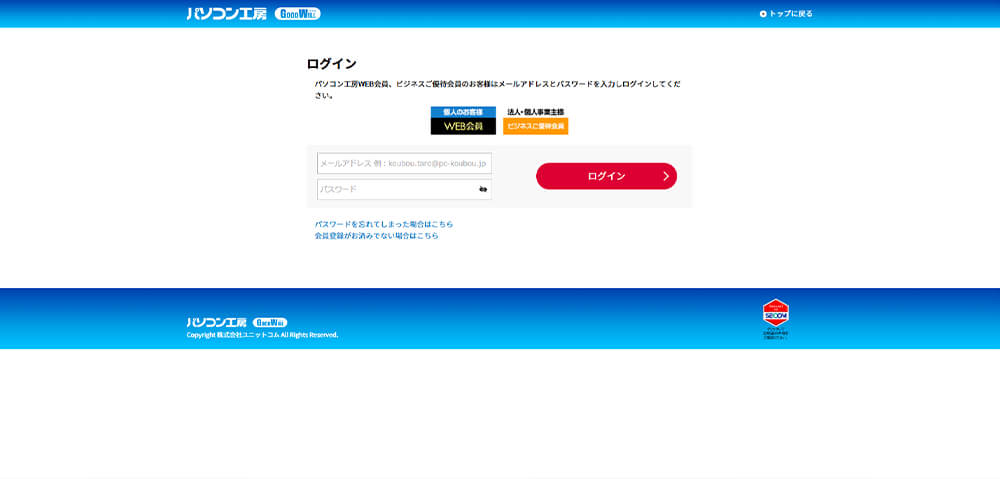Viewport: 1000px width, 479px height.
Task: Go back via トップに戻る link
Action: [786, 13]
